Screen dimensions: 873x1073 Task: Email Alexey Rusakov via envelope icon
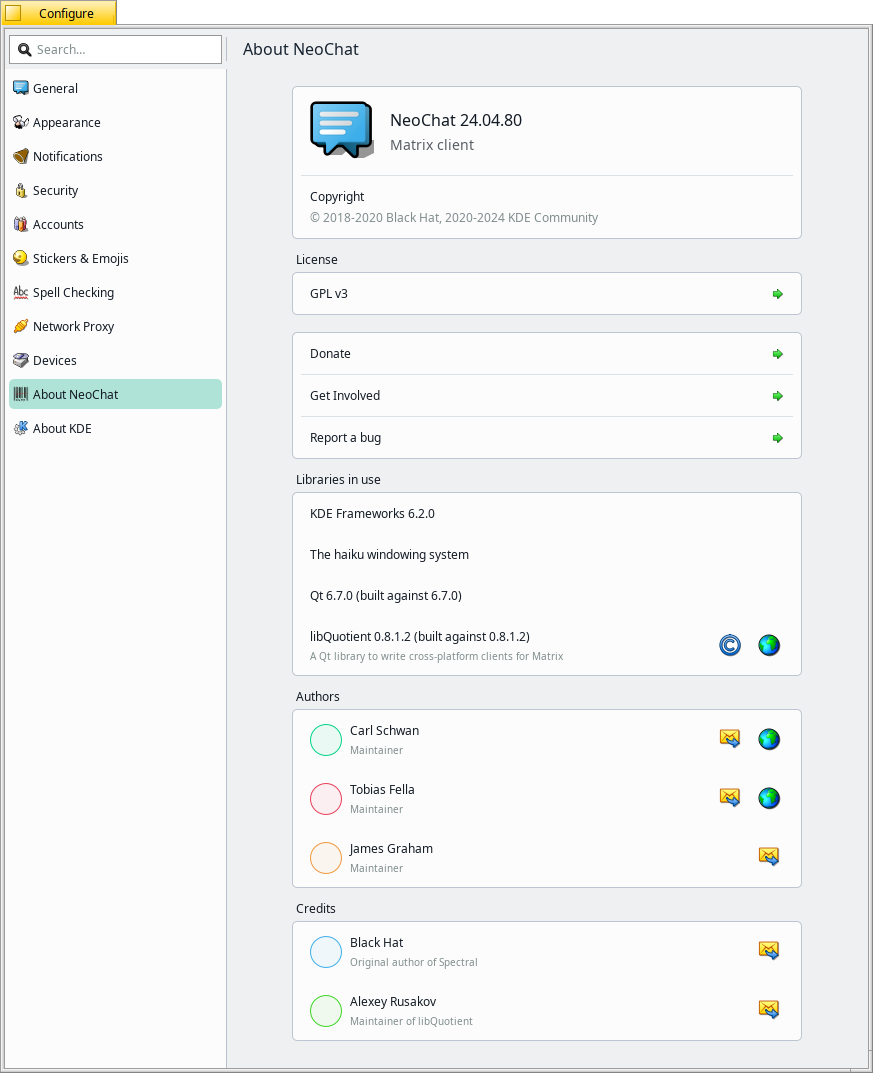(x=768, y=1010)
